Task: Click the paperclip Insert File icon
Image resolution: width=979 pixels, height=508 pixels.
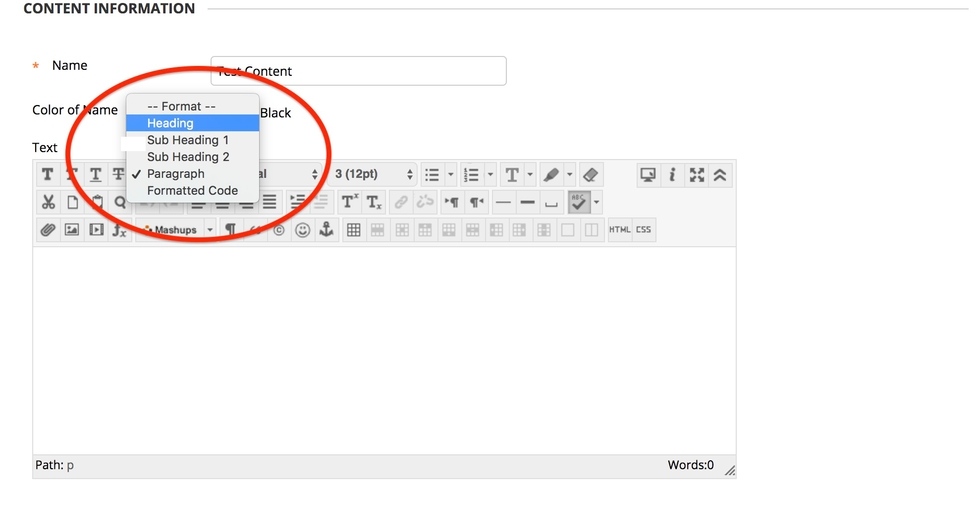Action: coord(47,230)
